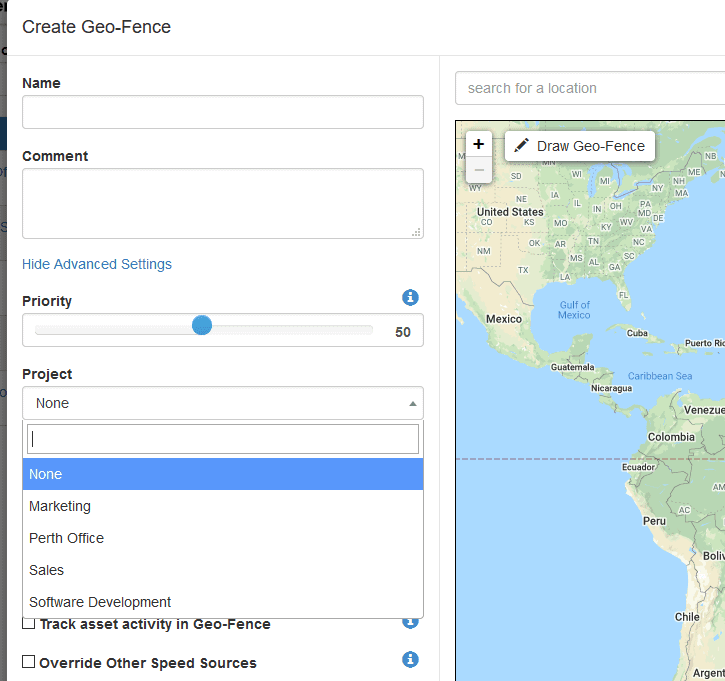This screenshot has width=725, height=681.
Task: Click the Priority slider handle
Action: 202,325
